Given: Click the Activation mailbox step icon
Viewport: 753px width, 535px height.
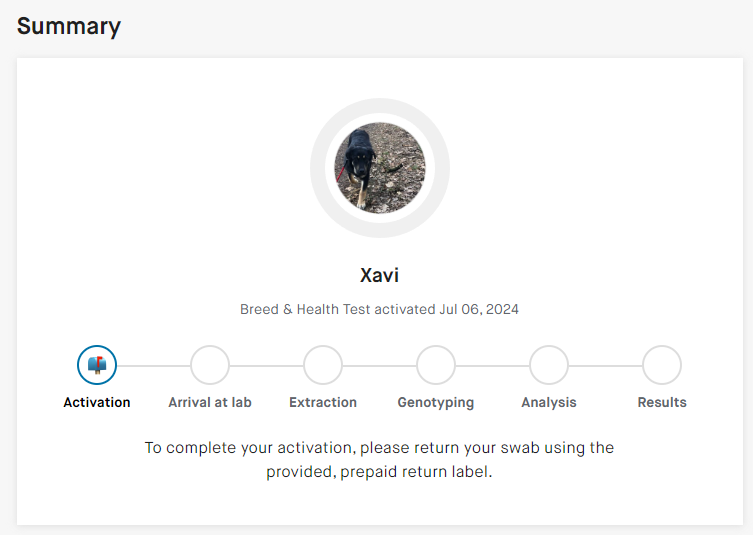Looking at the screenshot, I should [x=97, y=365].
